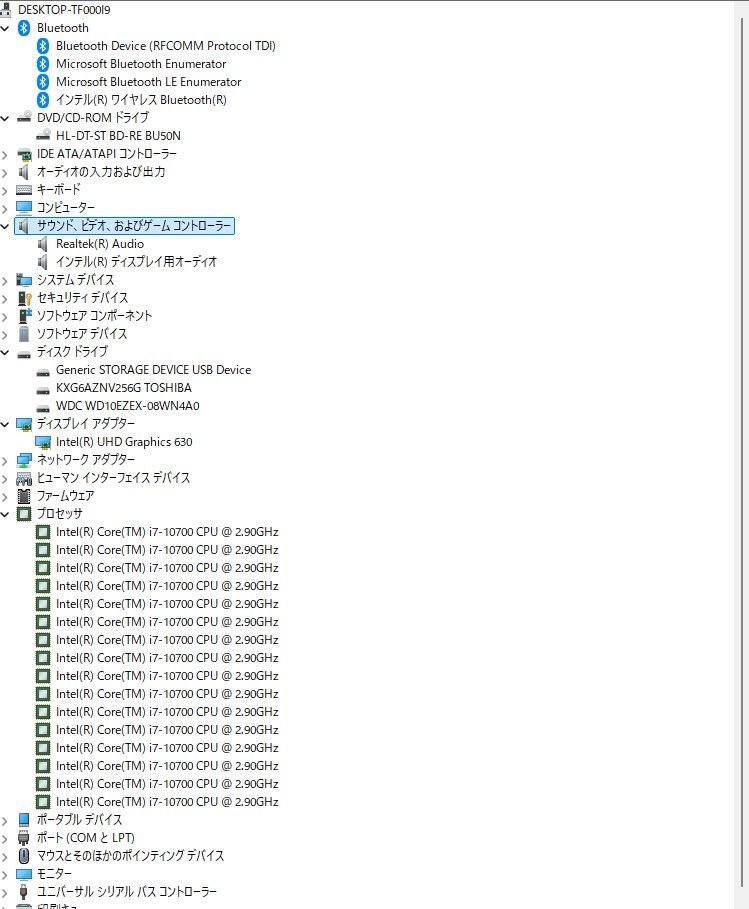Select Microsoft Bluetooth LE Enumerator entry
The image size is (749, 909).
pos(148,82)
